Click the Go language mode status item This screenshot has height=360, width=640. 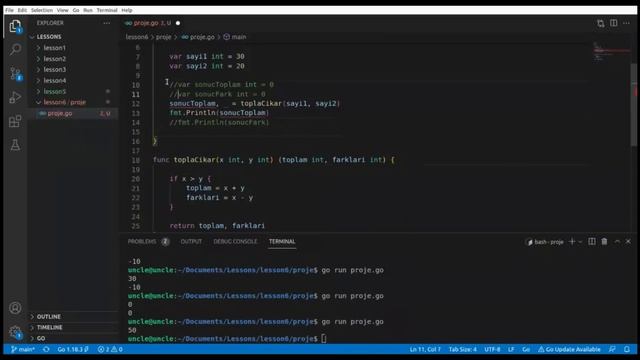[526, 349]
